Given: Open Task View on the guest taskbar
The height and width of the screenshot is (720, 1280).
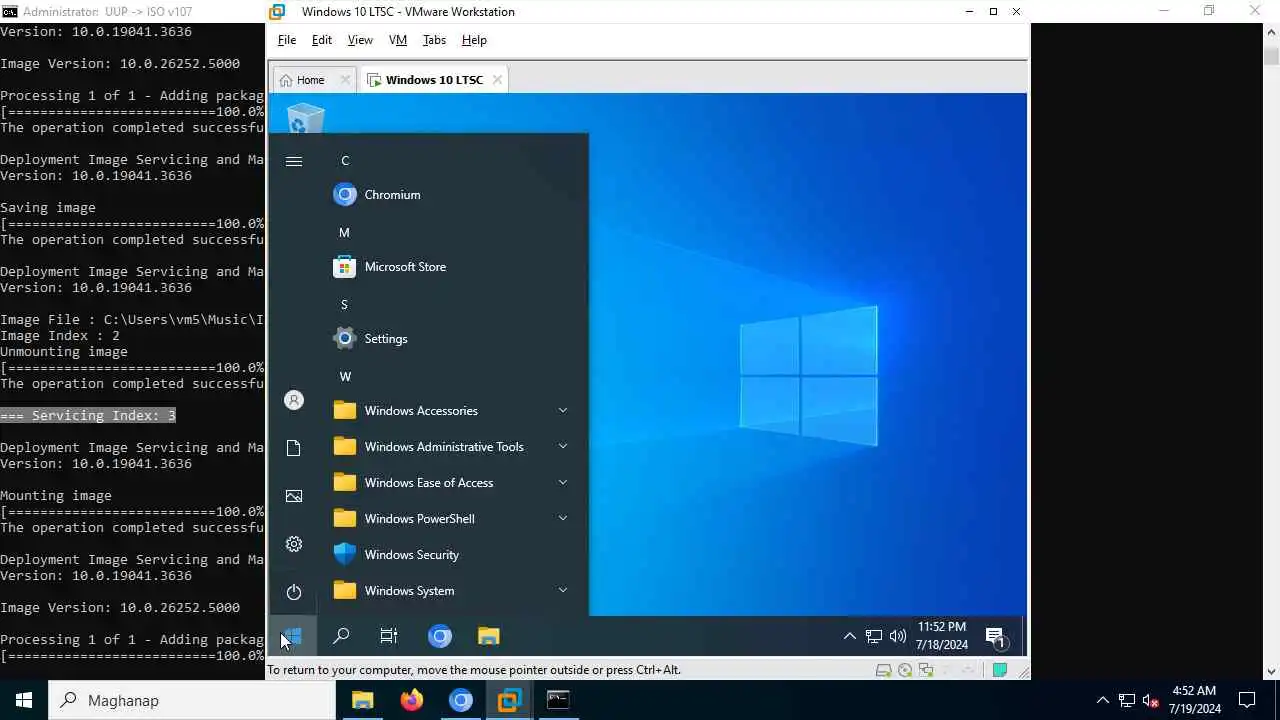Looking at the screenshot, I should 389,636.
